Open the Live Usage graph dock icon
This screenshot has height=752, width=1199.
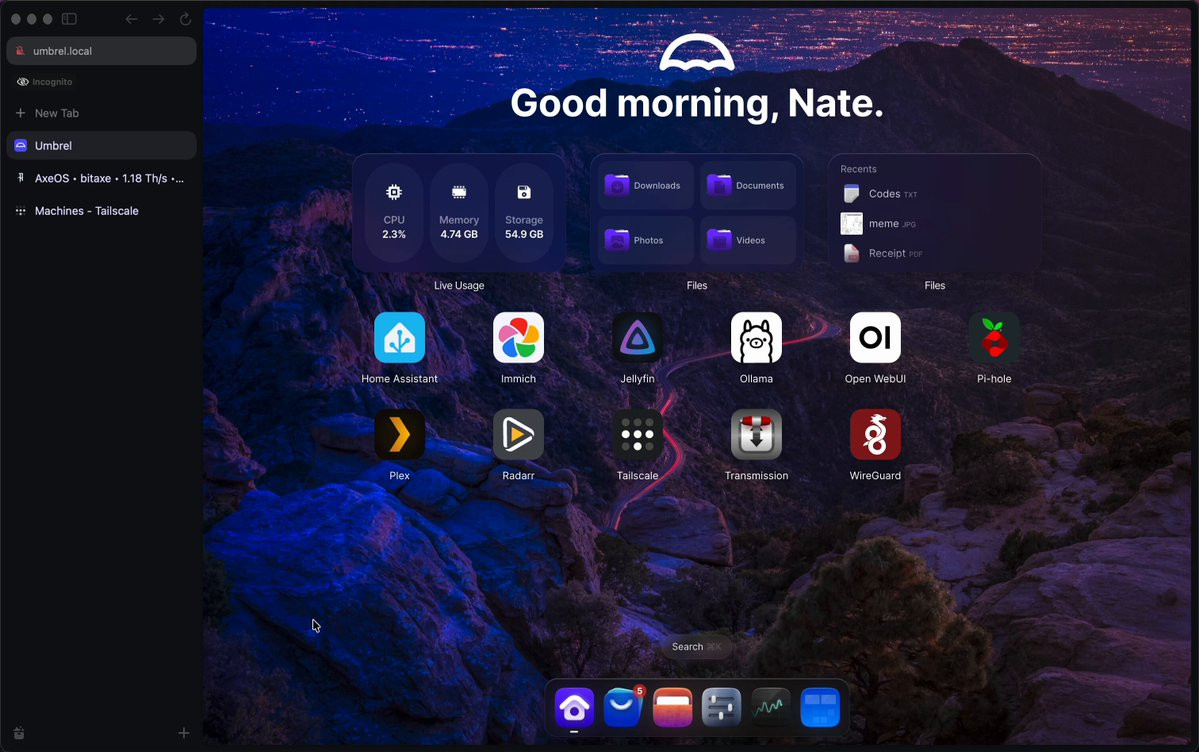[x=770, y=708]
